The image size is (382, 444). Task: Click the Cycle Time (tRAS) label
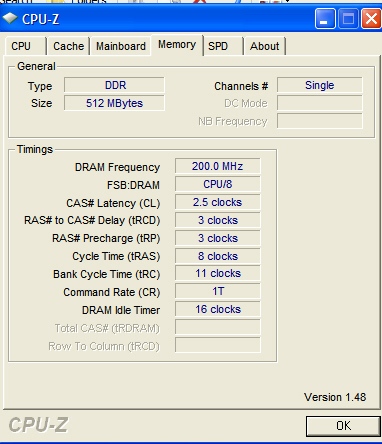tap(116, 256)
